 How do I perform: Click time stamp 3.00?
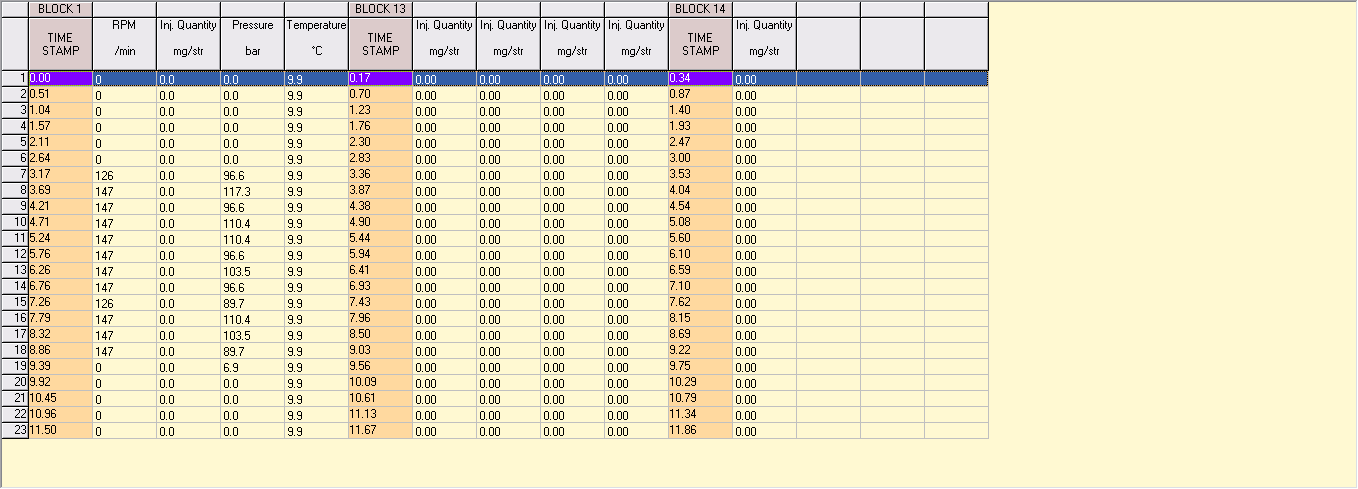700,158
